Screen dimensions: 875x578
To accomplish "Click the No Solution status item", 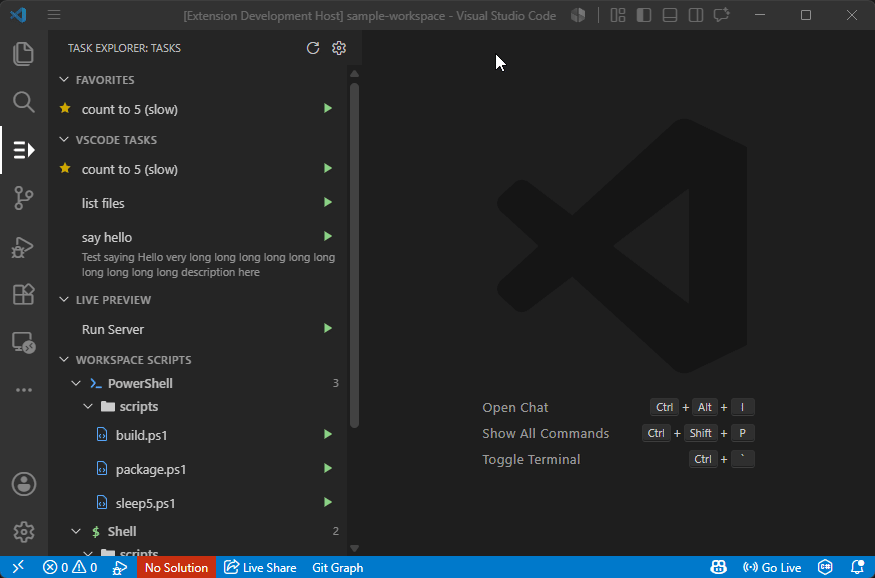I will 176,567.
